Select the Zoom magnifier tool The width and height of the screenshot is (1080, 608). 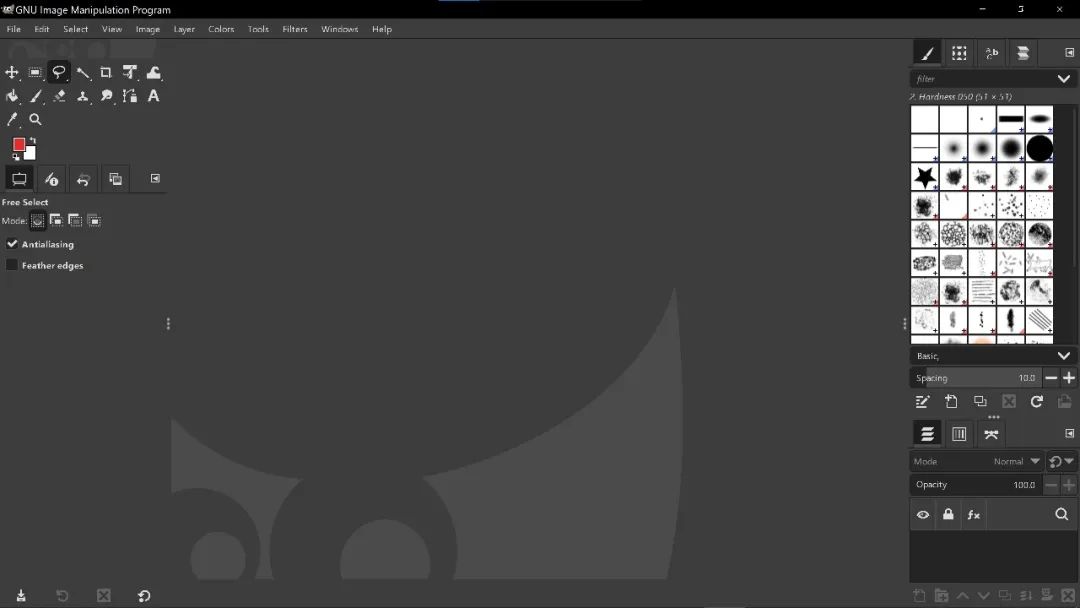[x=35, y=119]
